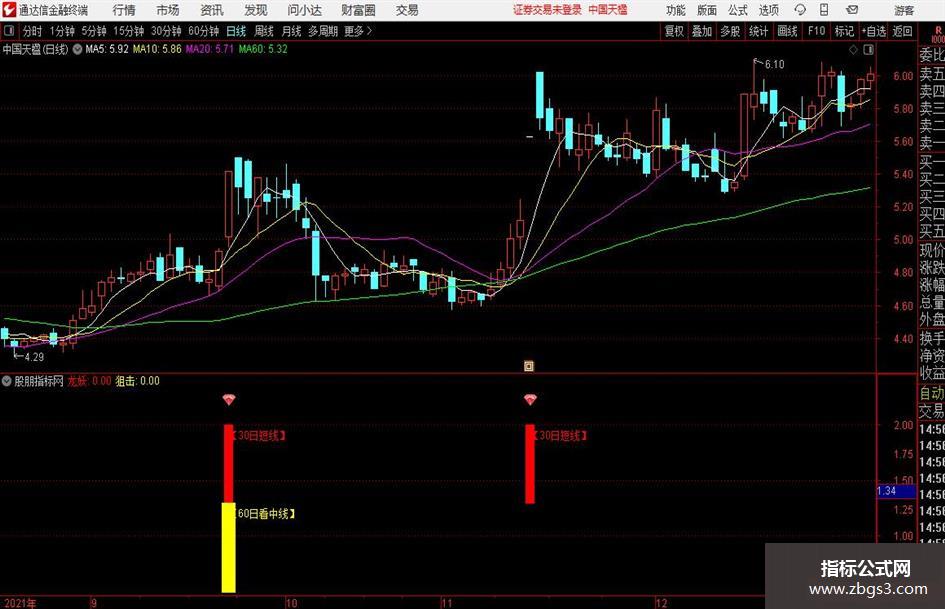The width and height of the screenshot is (945, 609).
Task: Click the MA60: 5.32 indicator label
Action: (263, 49)
